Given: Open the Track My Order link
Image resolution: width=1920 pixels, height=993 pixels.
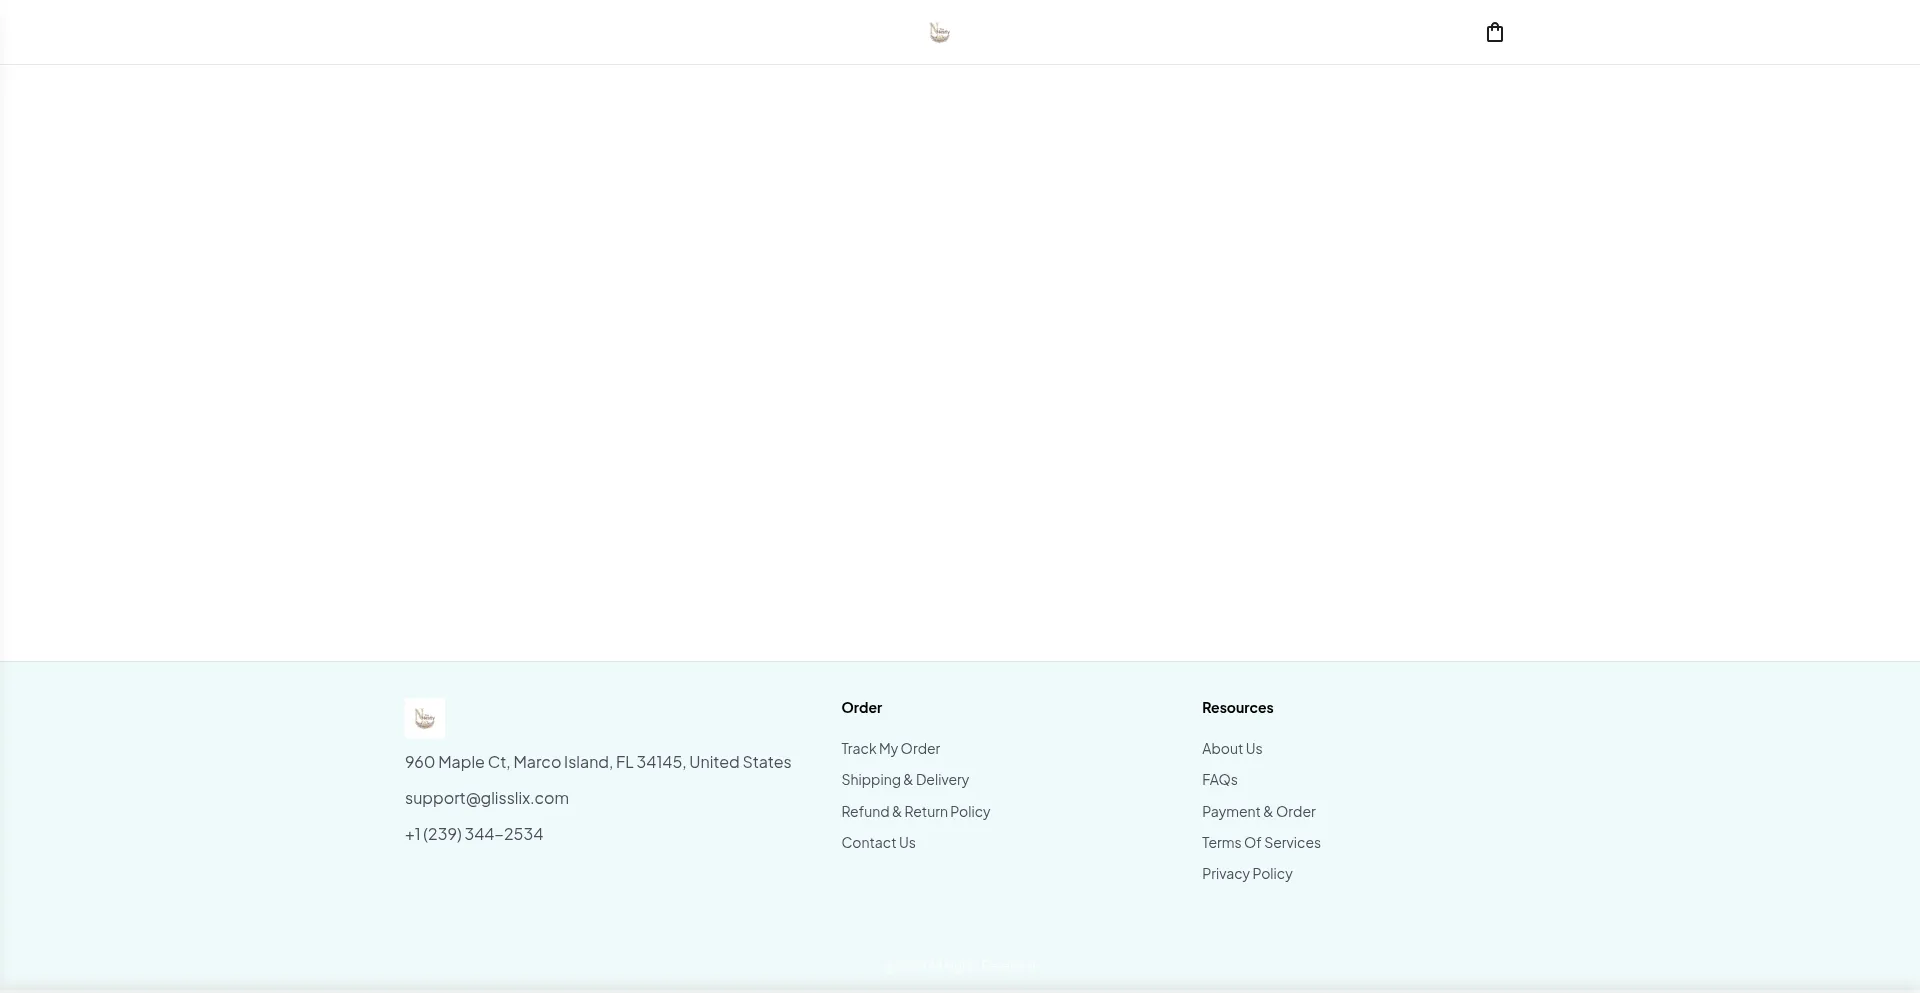Looking at the screenshot, I should pos(890,748).
